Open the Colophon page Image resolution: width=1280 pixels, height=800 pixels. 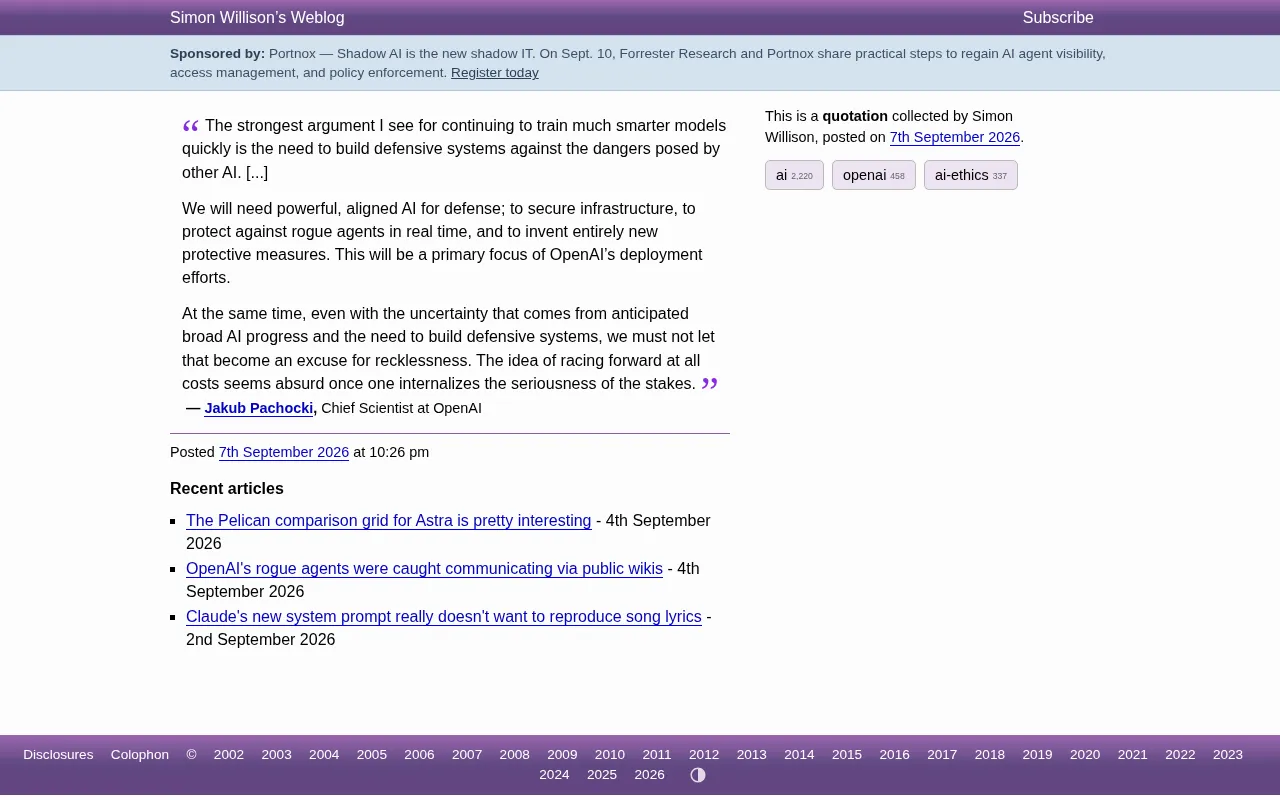(140, 755)
